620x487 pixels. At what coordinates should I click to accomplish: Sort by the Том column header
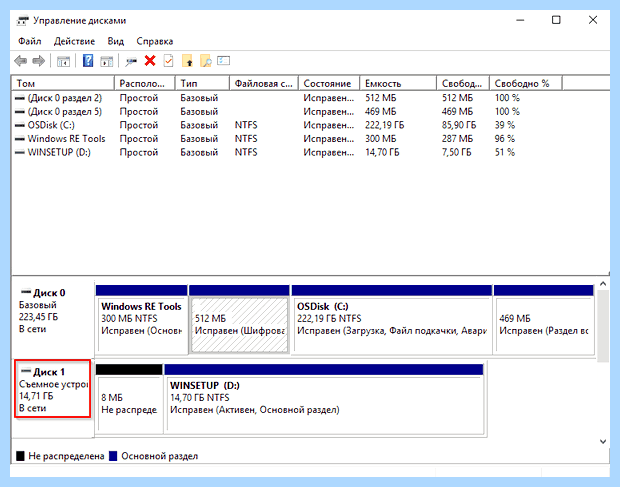(x=63, y=83)
